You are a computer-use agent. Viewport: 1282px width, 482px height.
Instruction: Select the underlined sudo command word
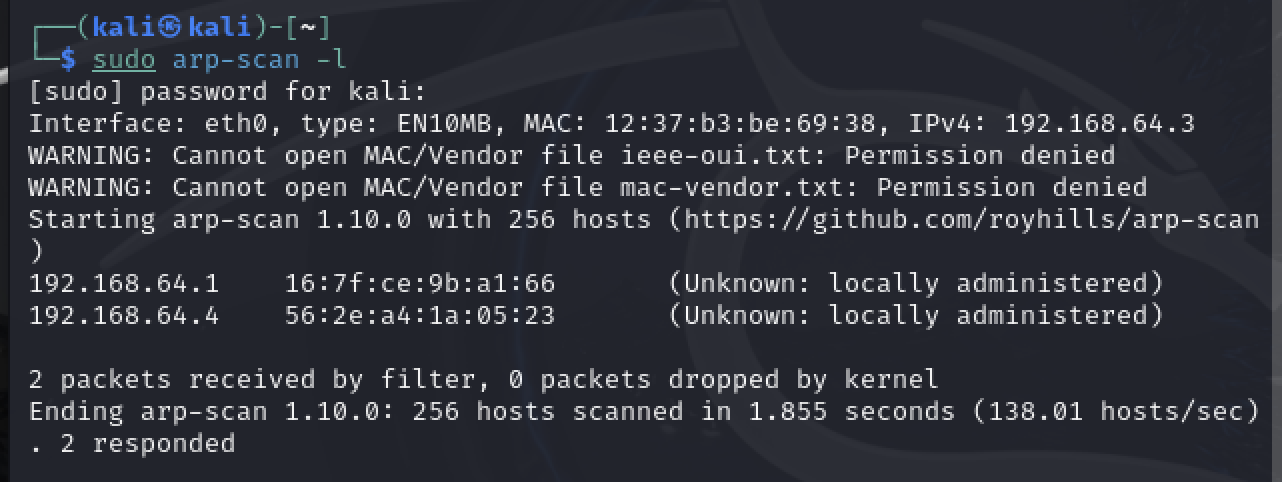124,59
